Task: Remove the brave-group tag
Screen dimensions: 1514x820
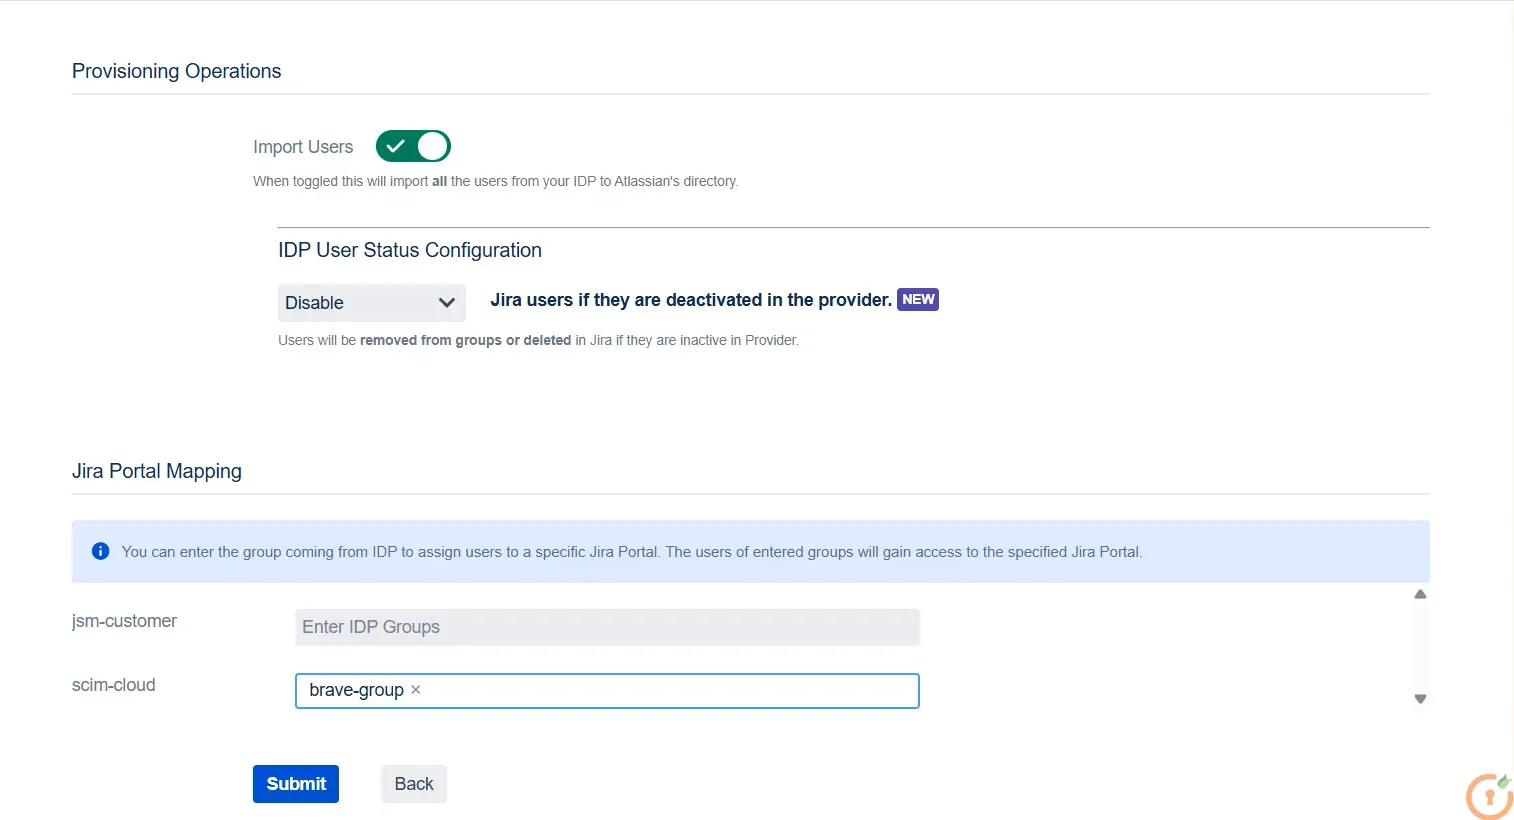Action: click(x=416, y=690)
